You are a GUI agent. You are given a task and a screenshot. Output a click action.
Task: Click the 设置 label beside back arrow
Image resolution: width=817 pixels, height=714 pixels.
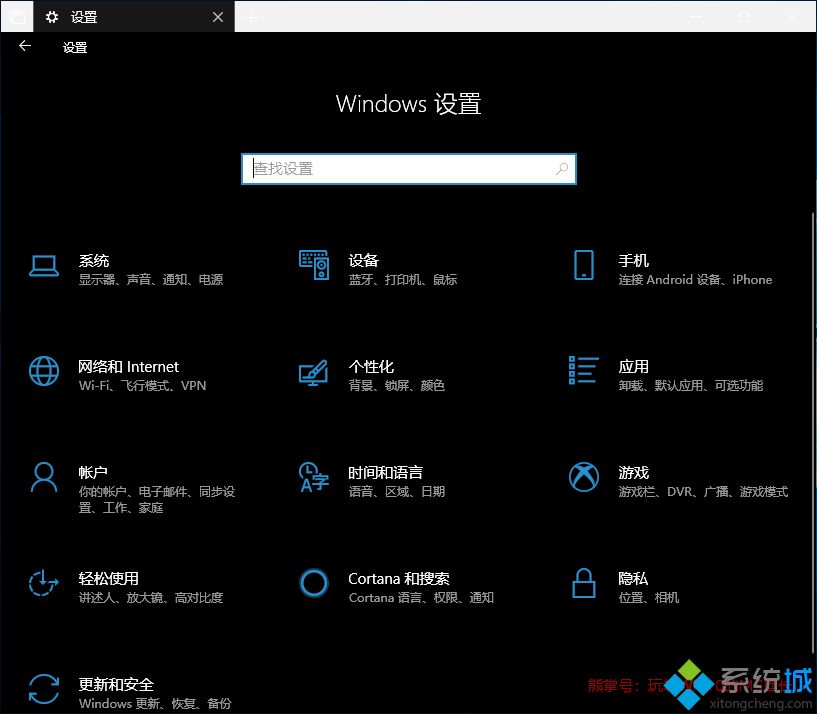tap(75, 47)
